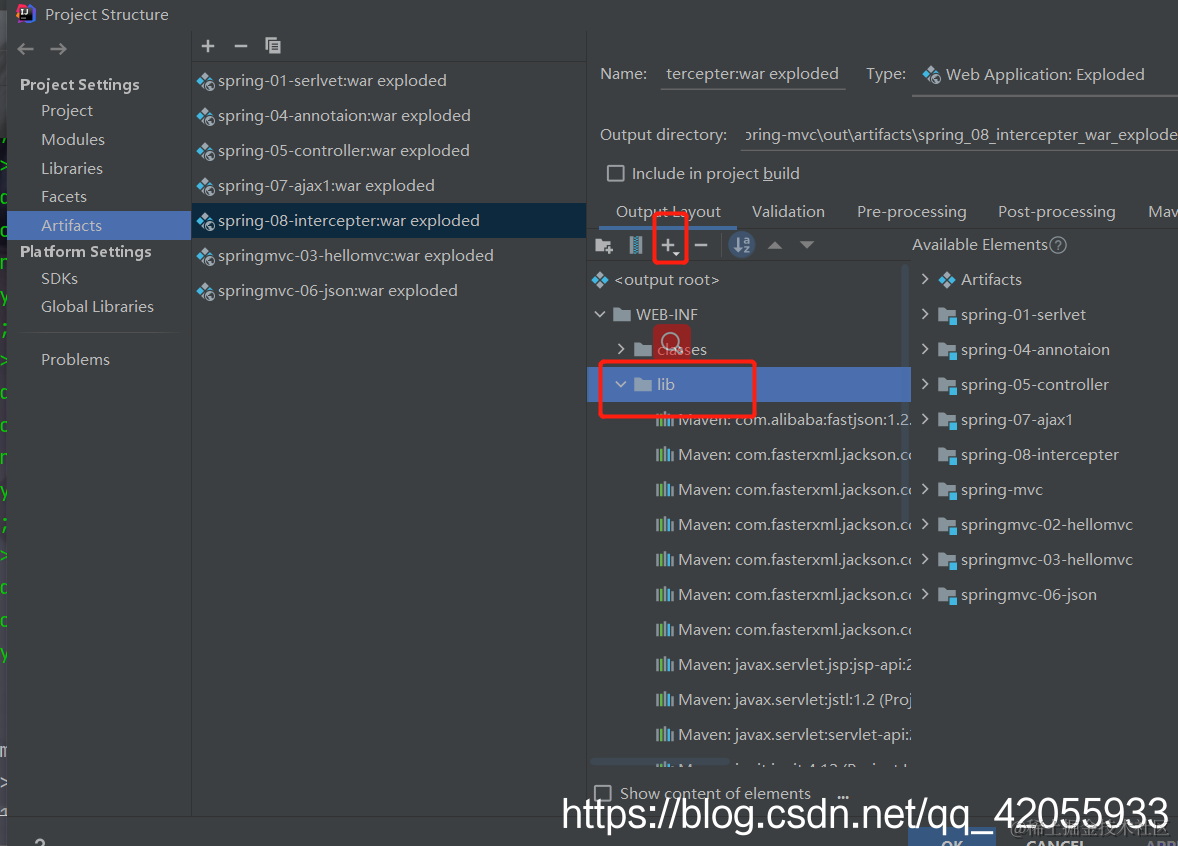This screenshot has width=1178, height=846.
Task: Open Modules settings page
Action: [x=73, y=140]
